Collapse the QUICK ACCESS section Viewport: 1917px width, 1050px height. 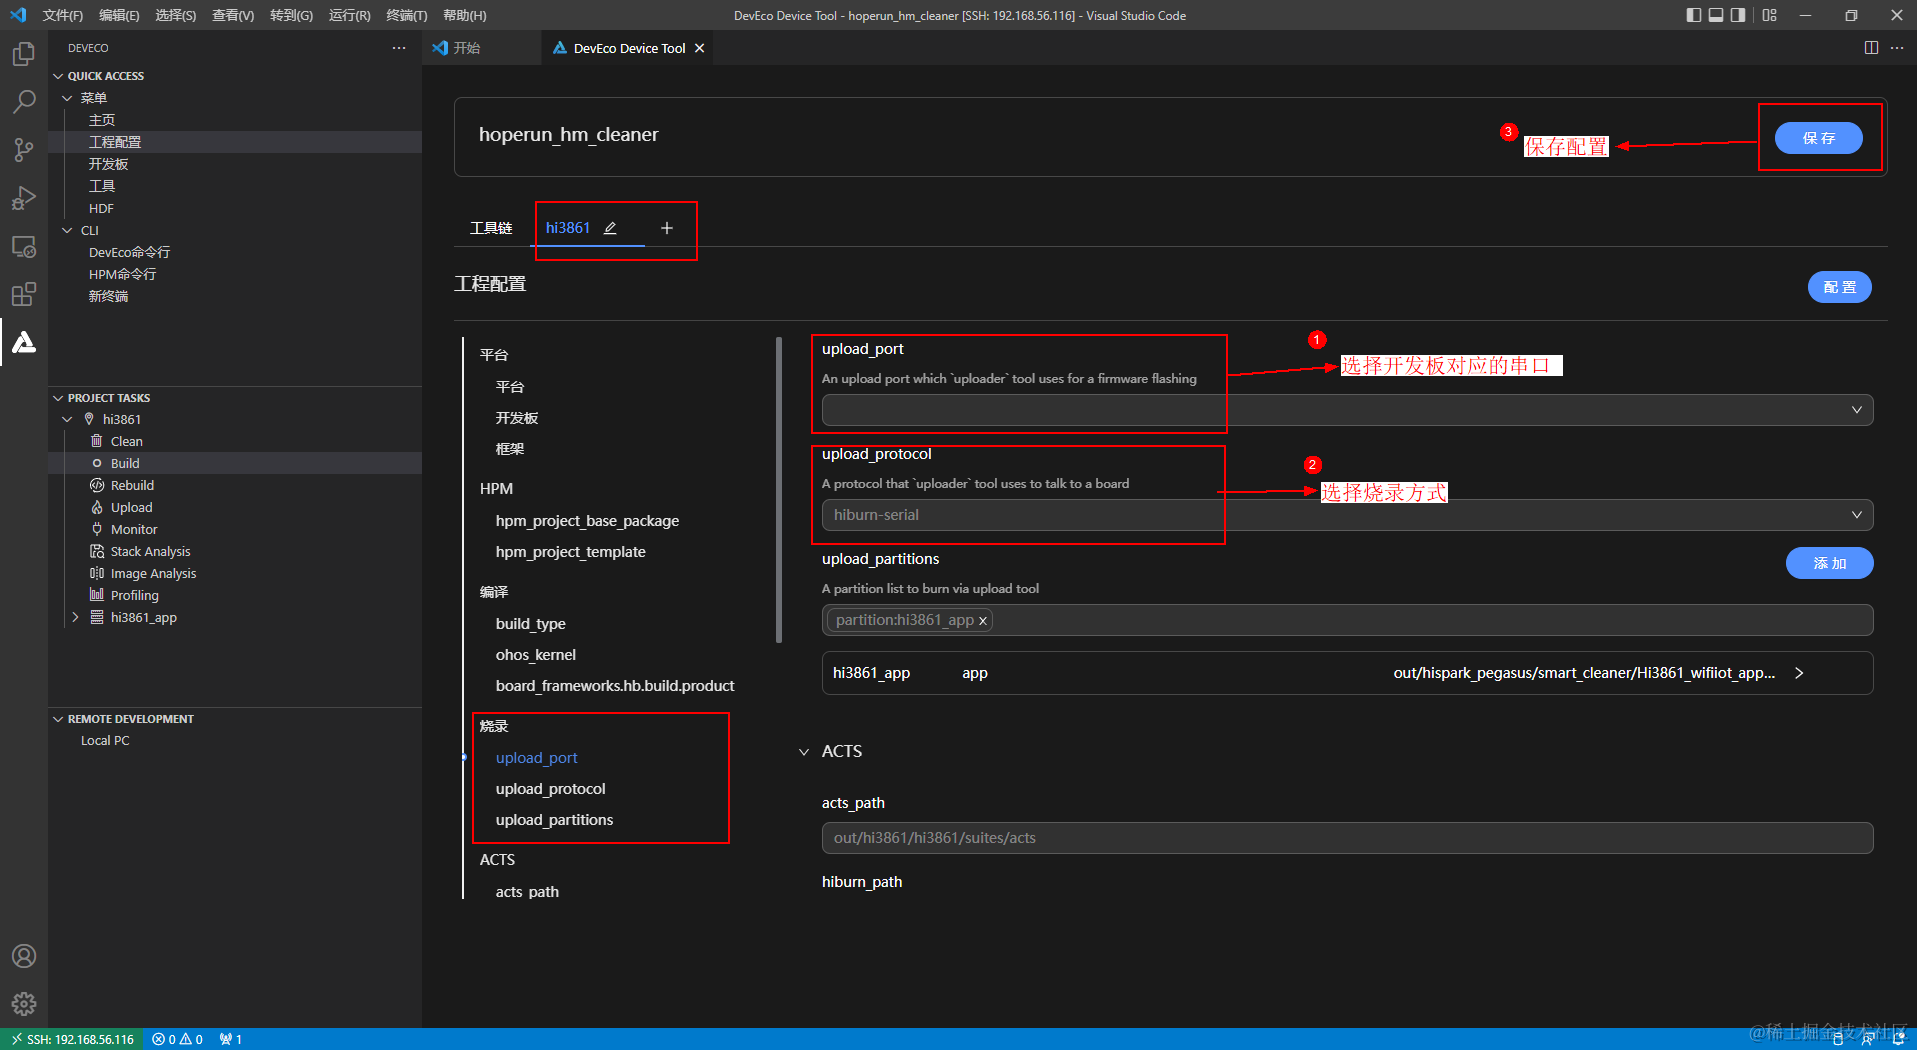coord(58,76)
